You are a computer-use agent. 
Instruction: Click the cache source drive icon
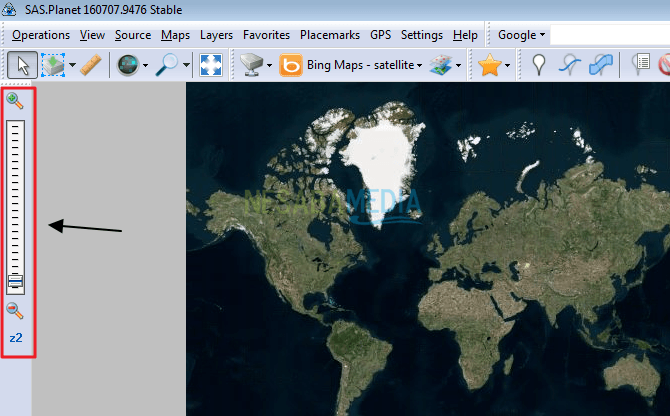(x=251, y=65)
